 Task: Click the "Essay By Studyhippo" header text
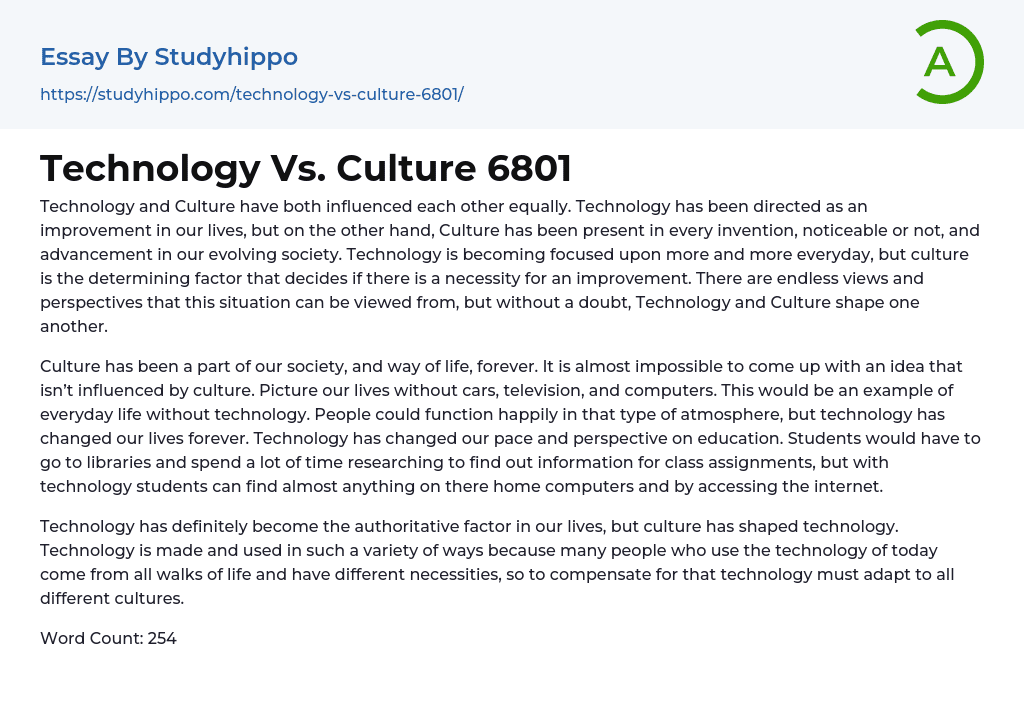(169, 57)
